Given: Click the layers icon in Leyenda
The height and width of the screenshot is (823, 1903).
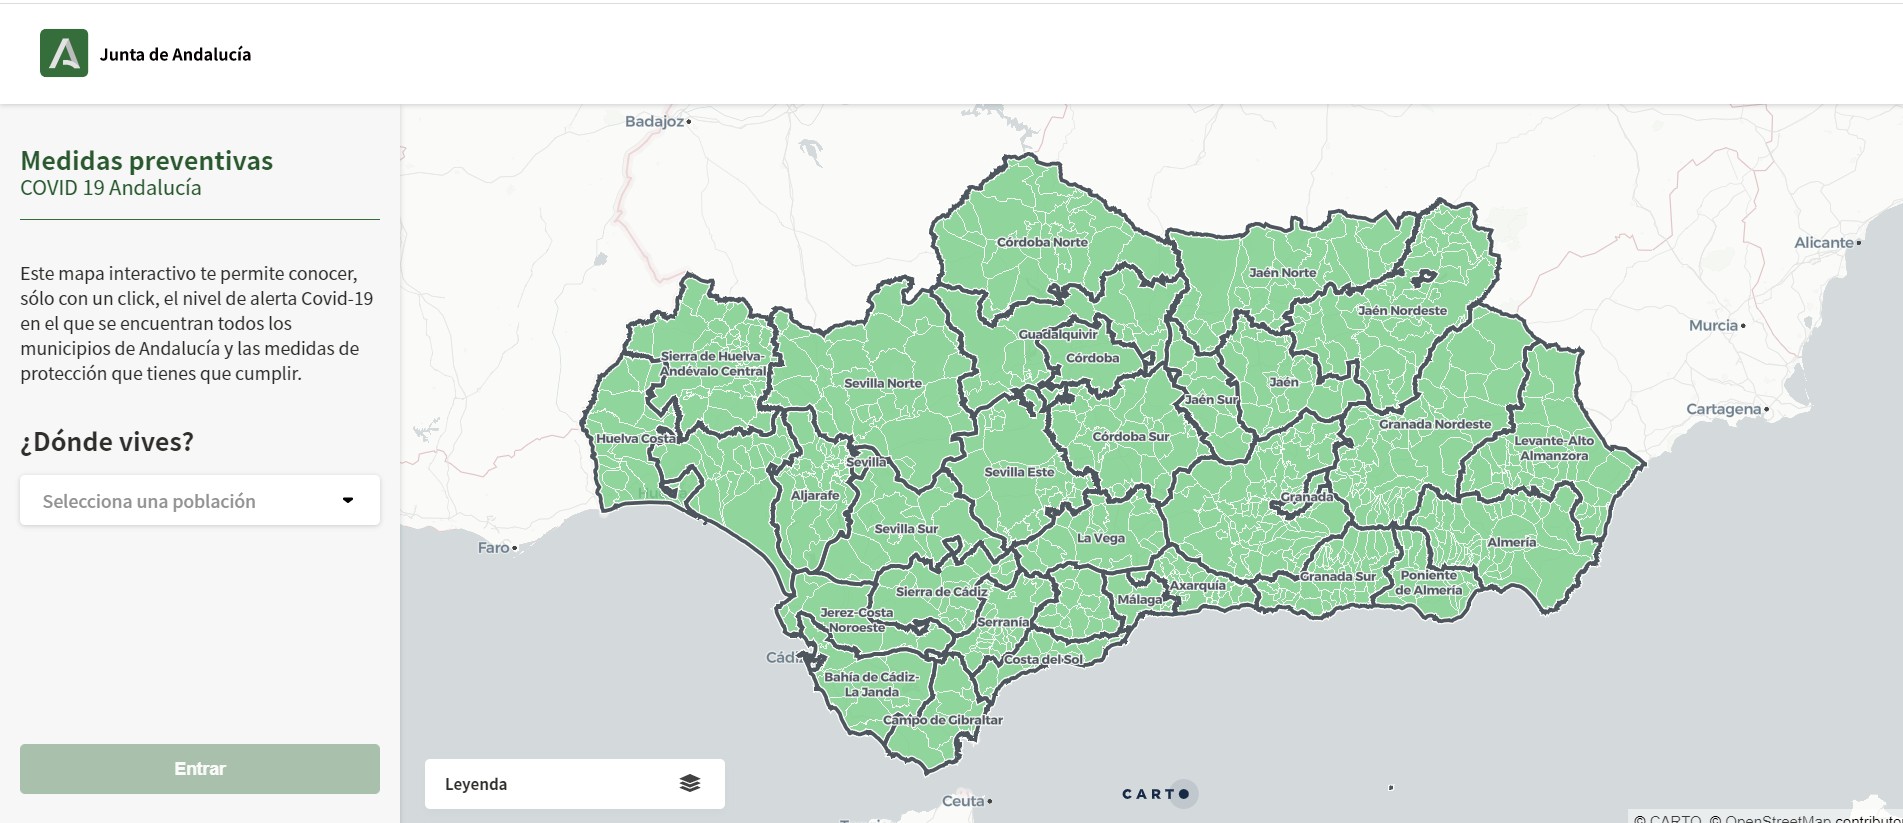Looking at the screenshot, I should [x=689, y=783].
